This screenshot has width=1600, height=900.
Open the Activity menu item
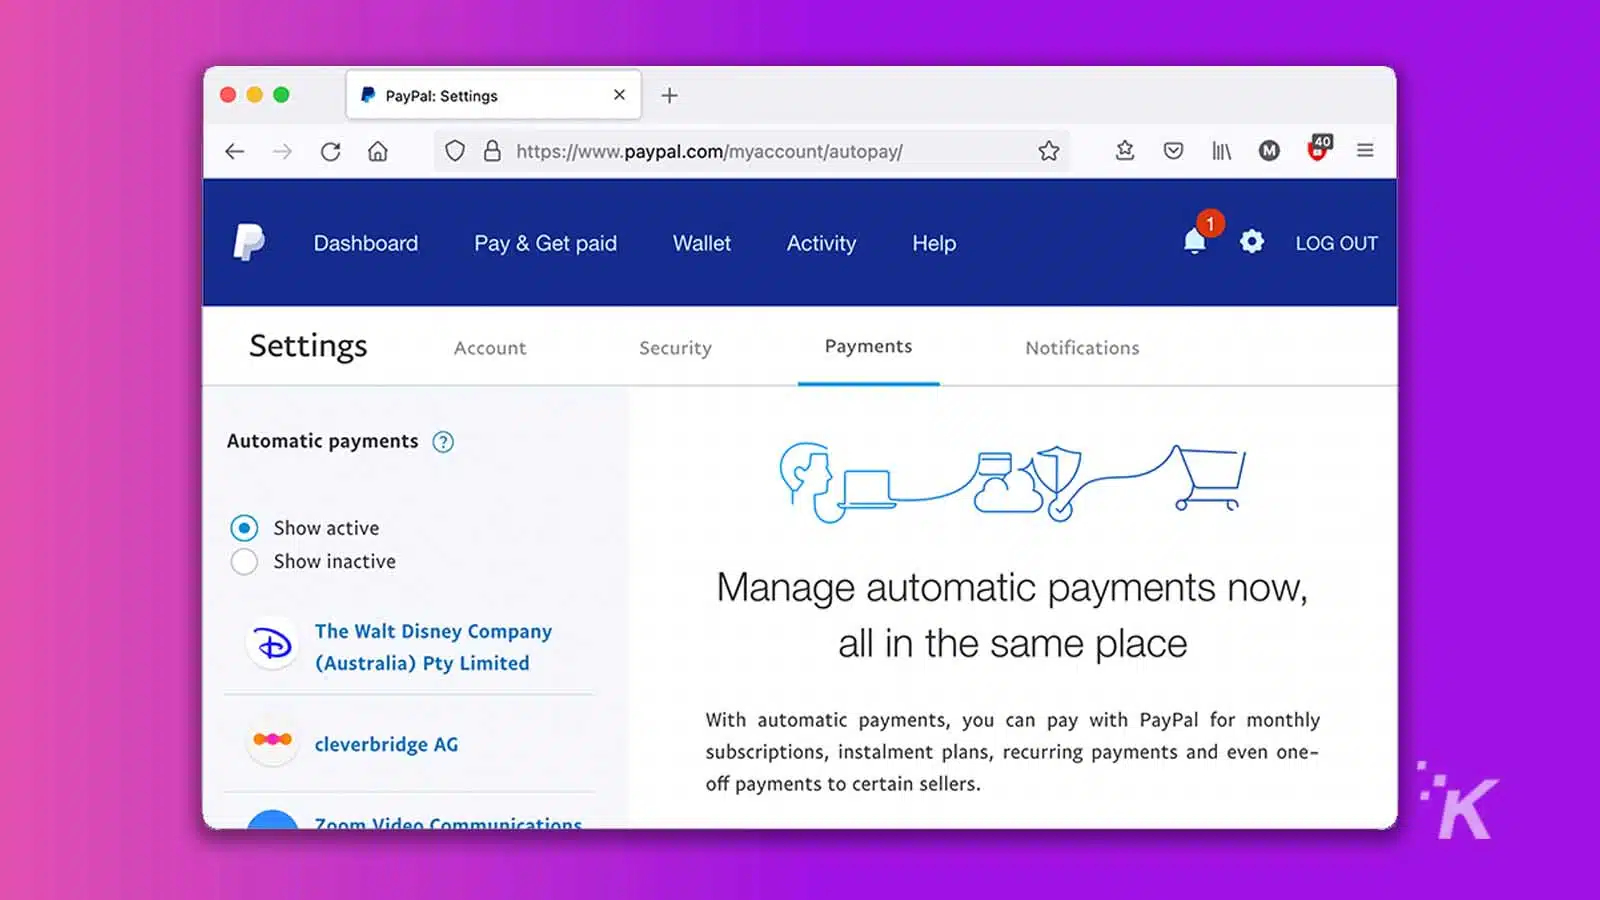(821, 243)
